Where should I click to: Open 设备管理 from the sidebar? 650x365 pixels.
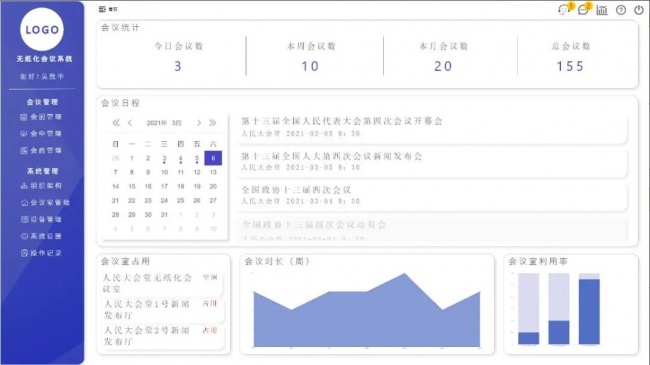click(x=41, y=219)
